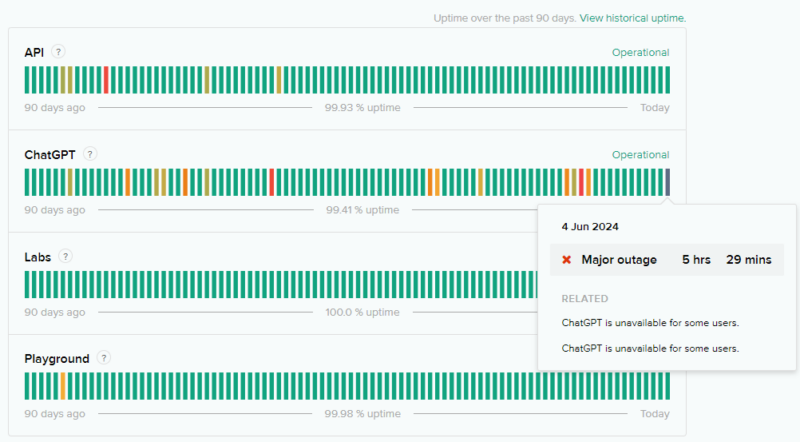
Task: Click the ChatGPT Operational status label
Action: [641, 155]
